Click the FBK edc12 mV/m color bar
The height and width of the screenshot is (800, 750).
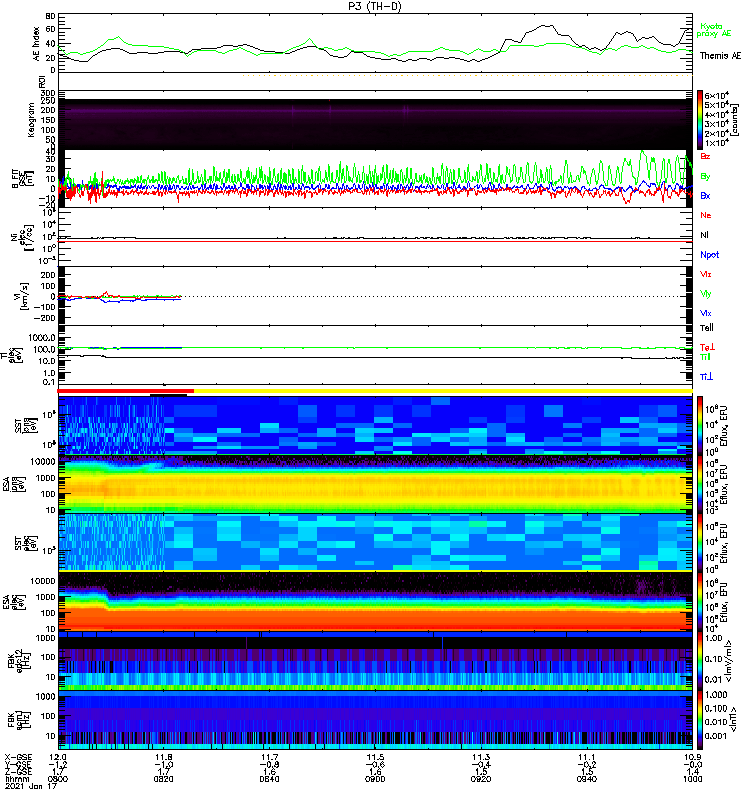click(x=700, y=661)
